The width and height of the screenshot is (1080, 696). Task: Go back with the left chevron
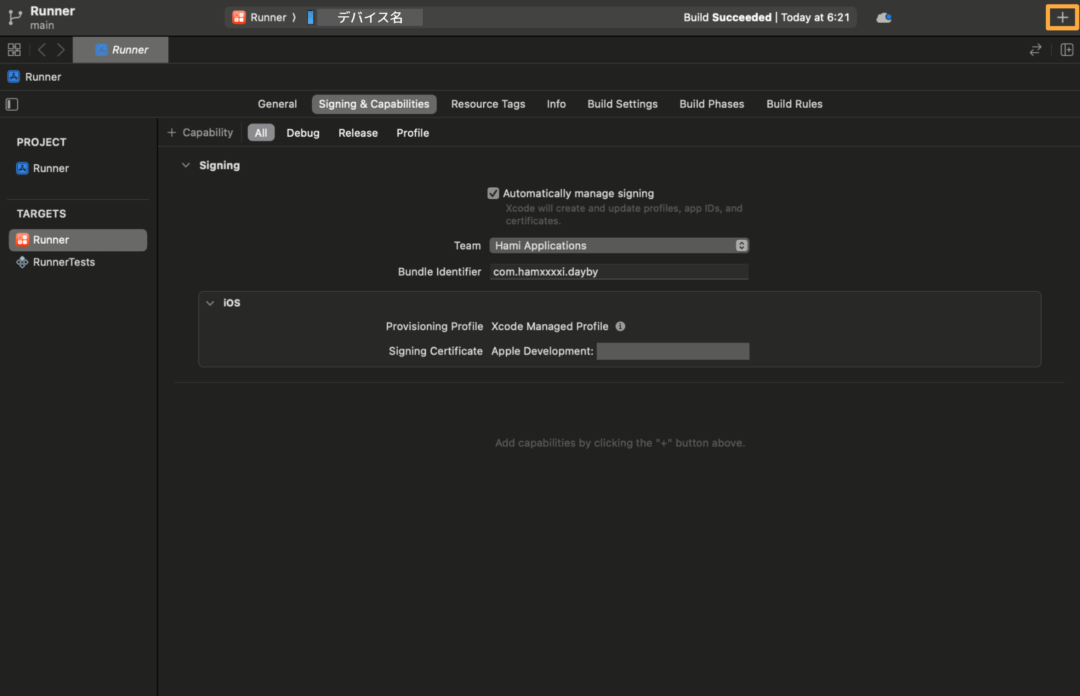pos(42,50)
